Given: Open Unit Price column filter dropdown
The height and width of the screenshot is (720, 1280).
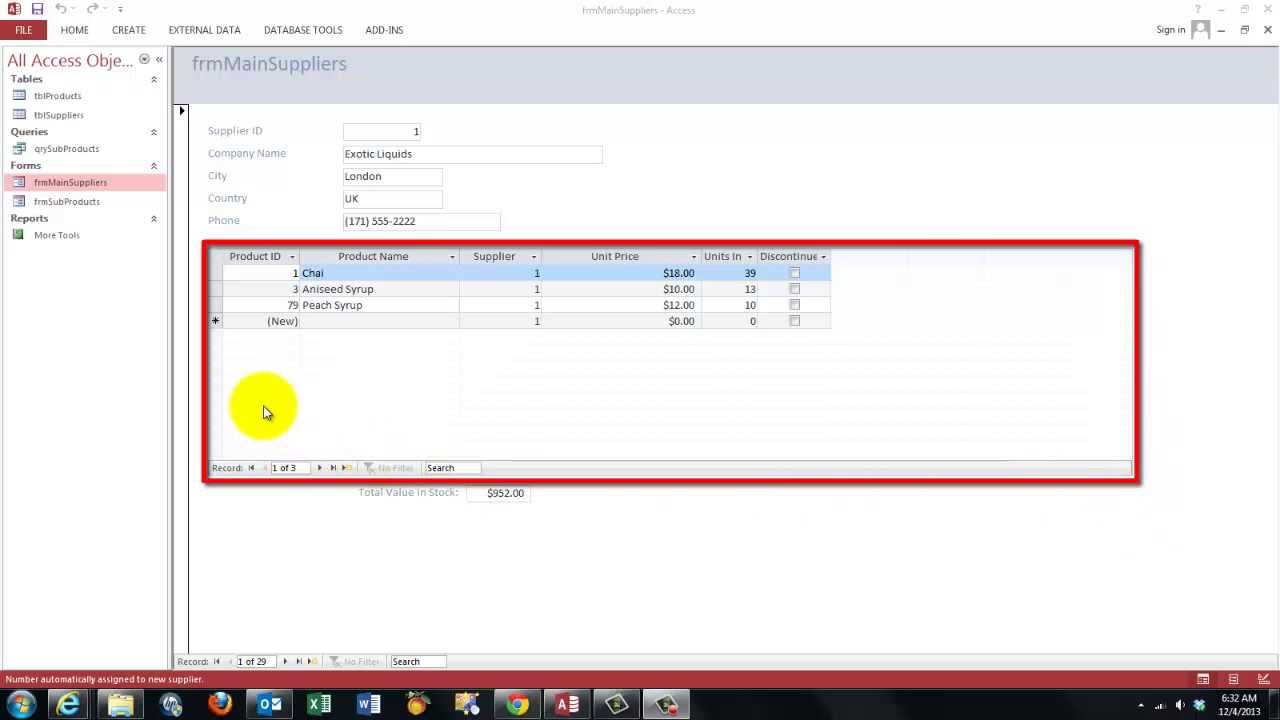Looking at the screenshot, I should click(694, 257).
